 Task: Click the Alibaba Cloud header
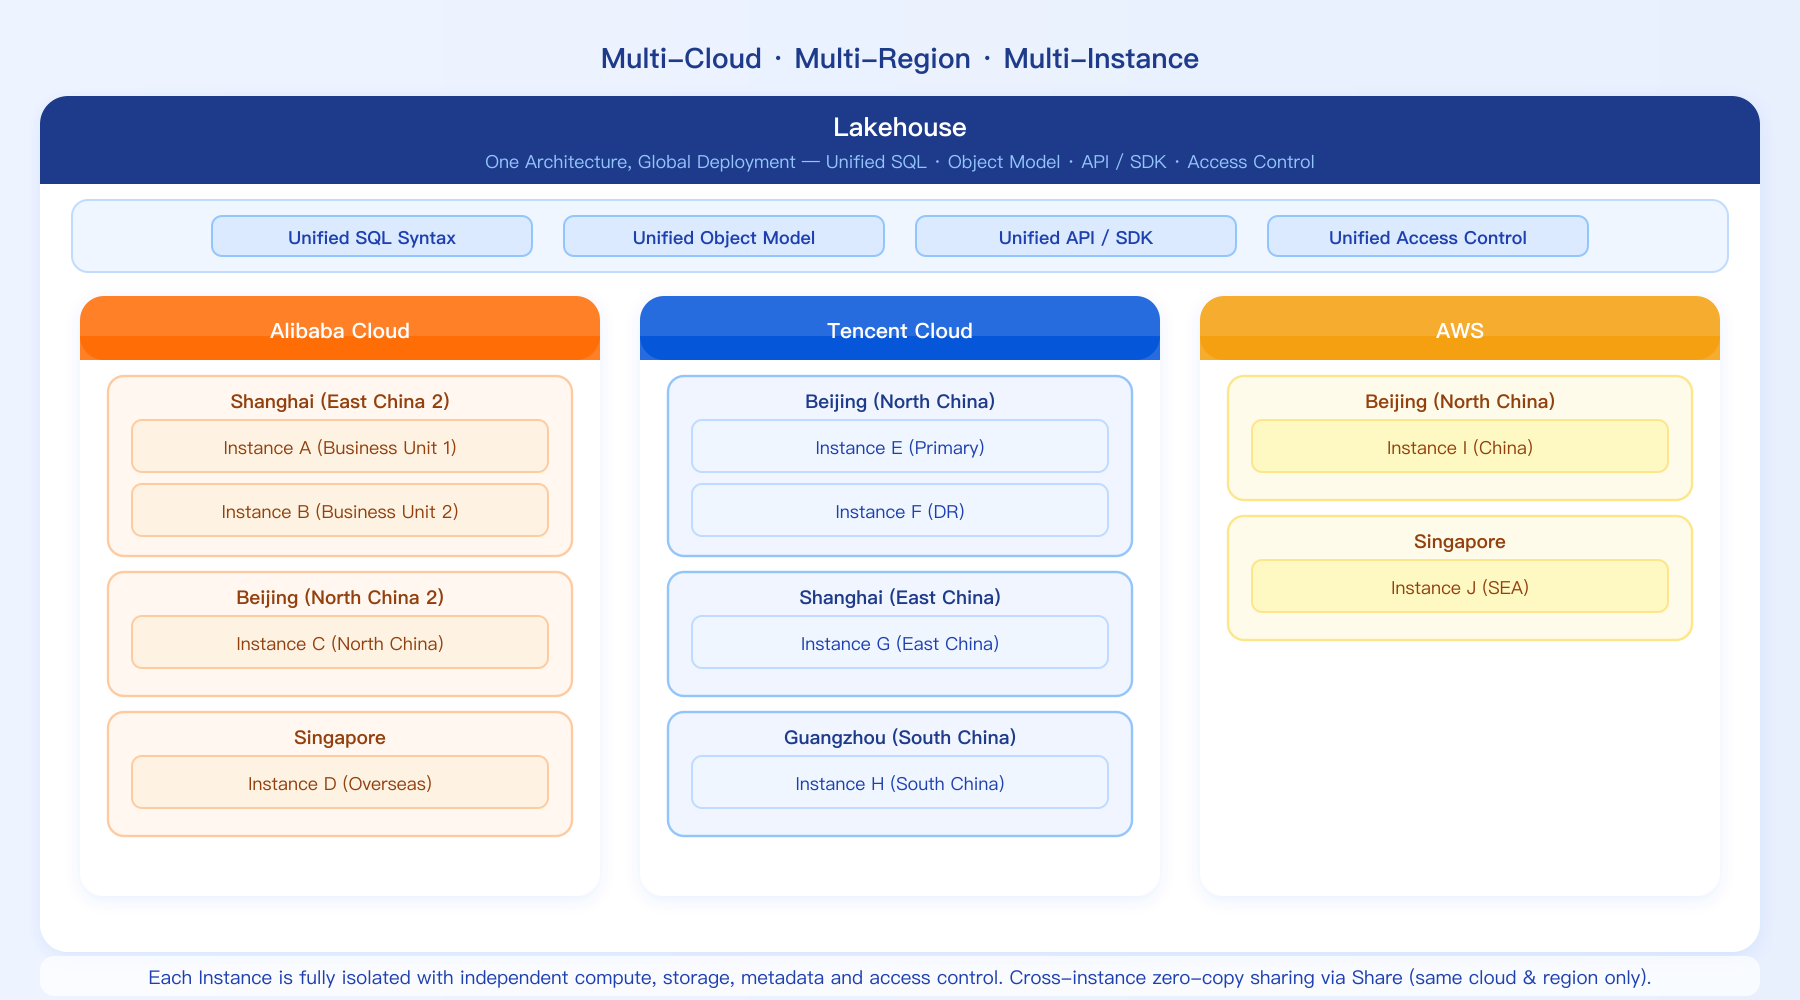pos(340,329)
